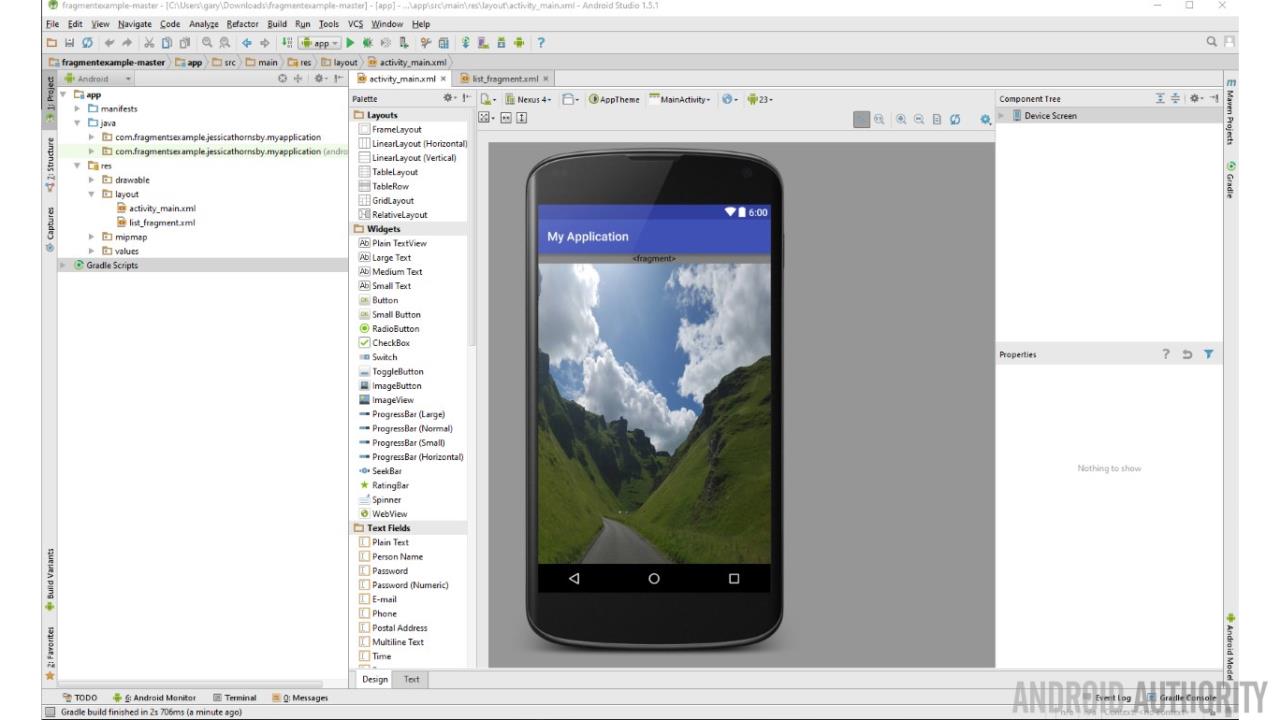Click the Help question mark icon
1280x720 pixels.
[540, 43]
